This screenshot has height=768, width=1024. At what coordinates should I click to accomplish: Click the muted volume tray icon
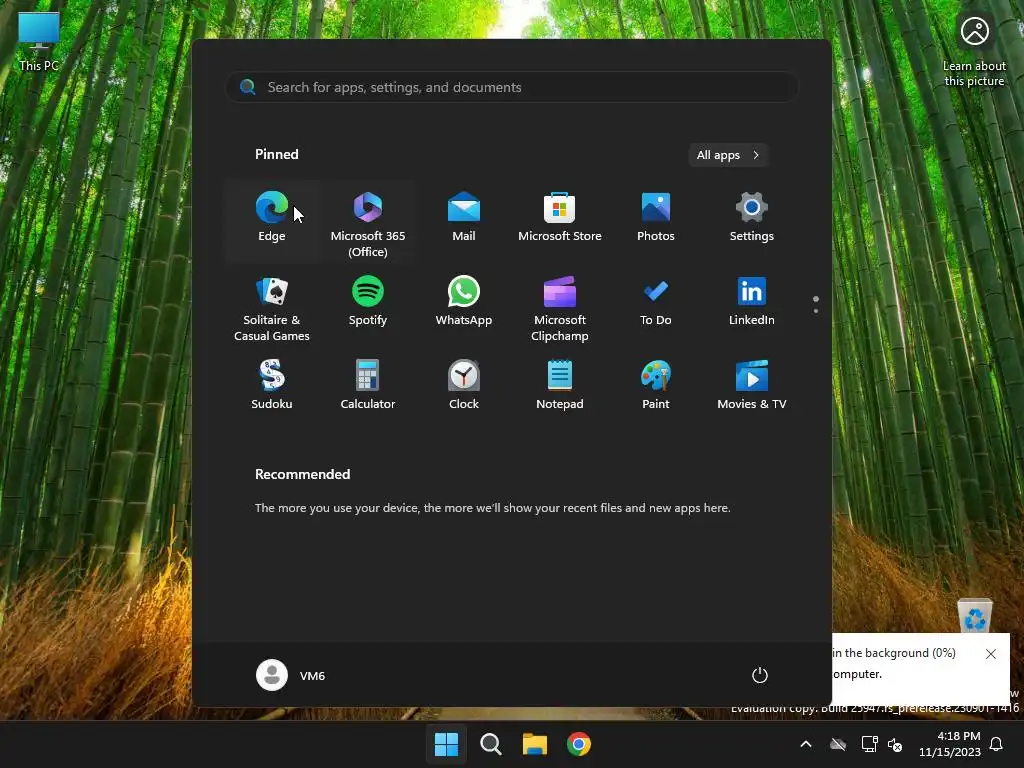coord(895,744)
